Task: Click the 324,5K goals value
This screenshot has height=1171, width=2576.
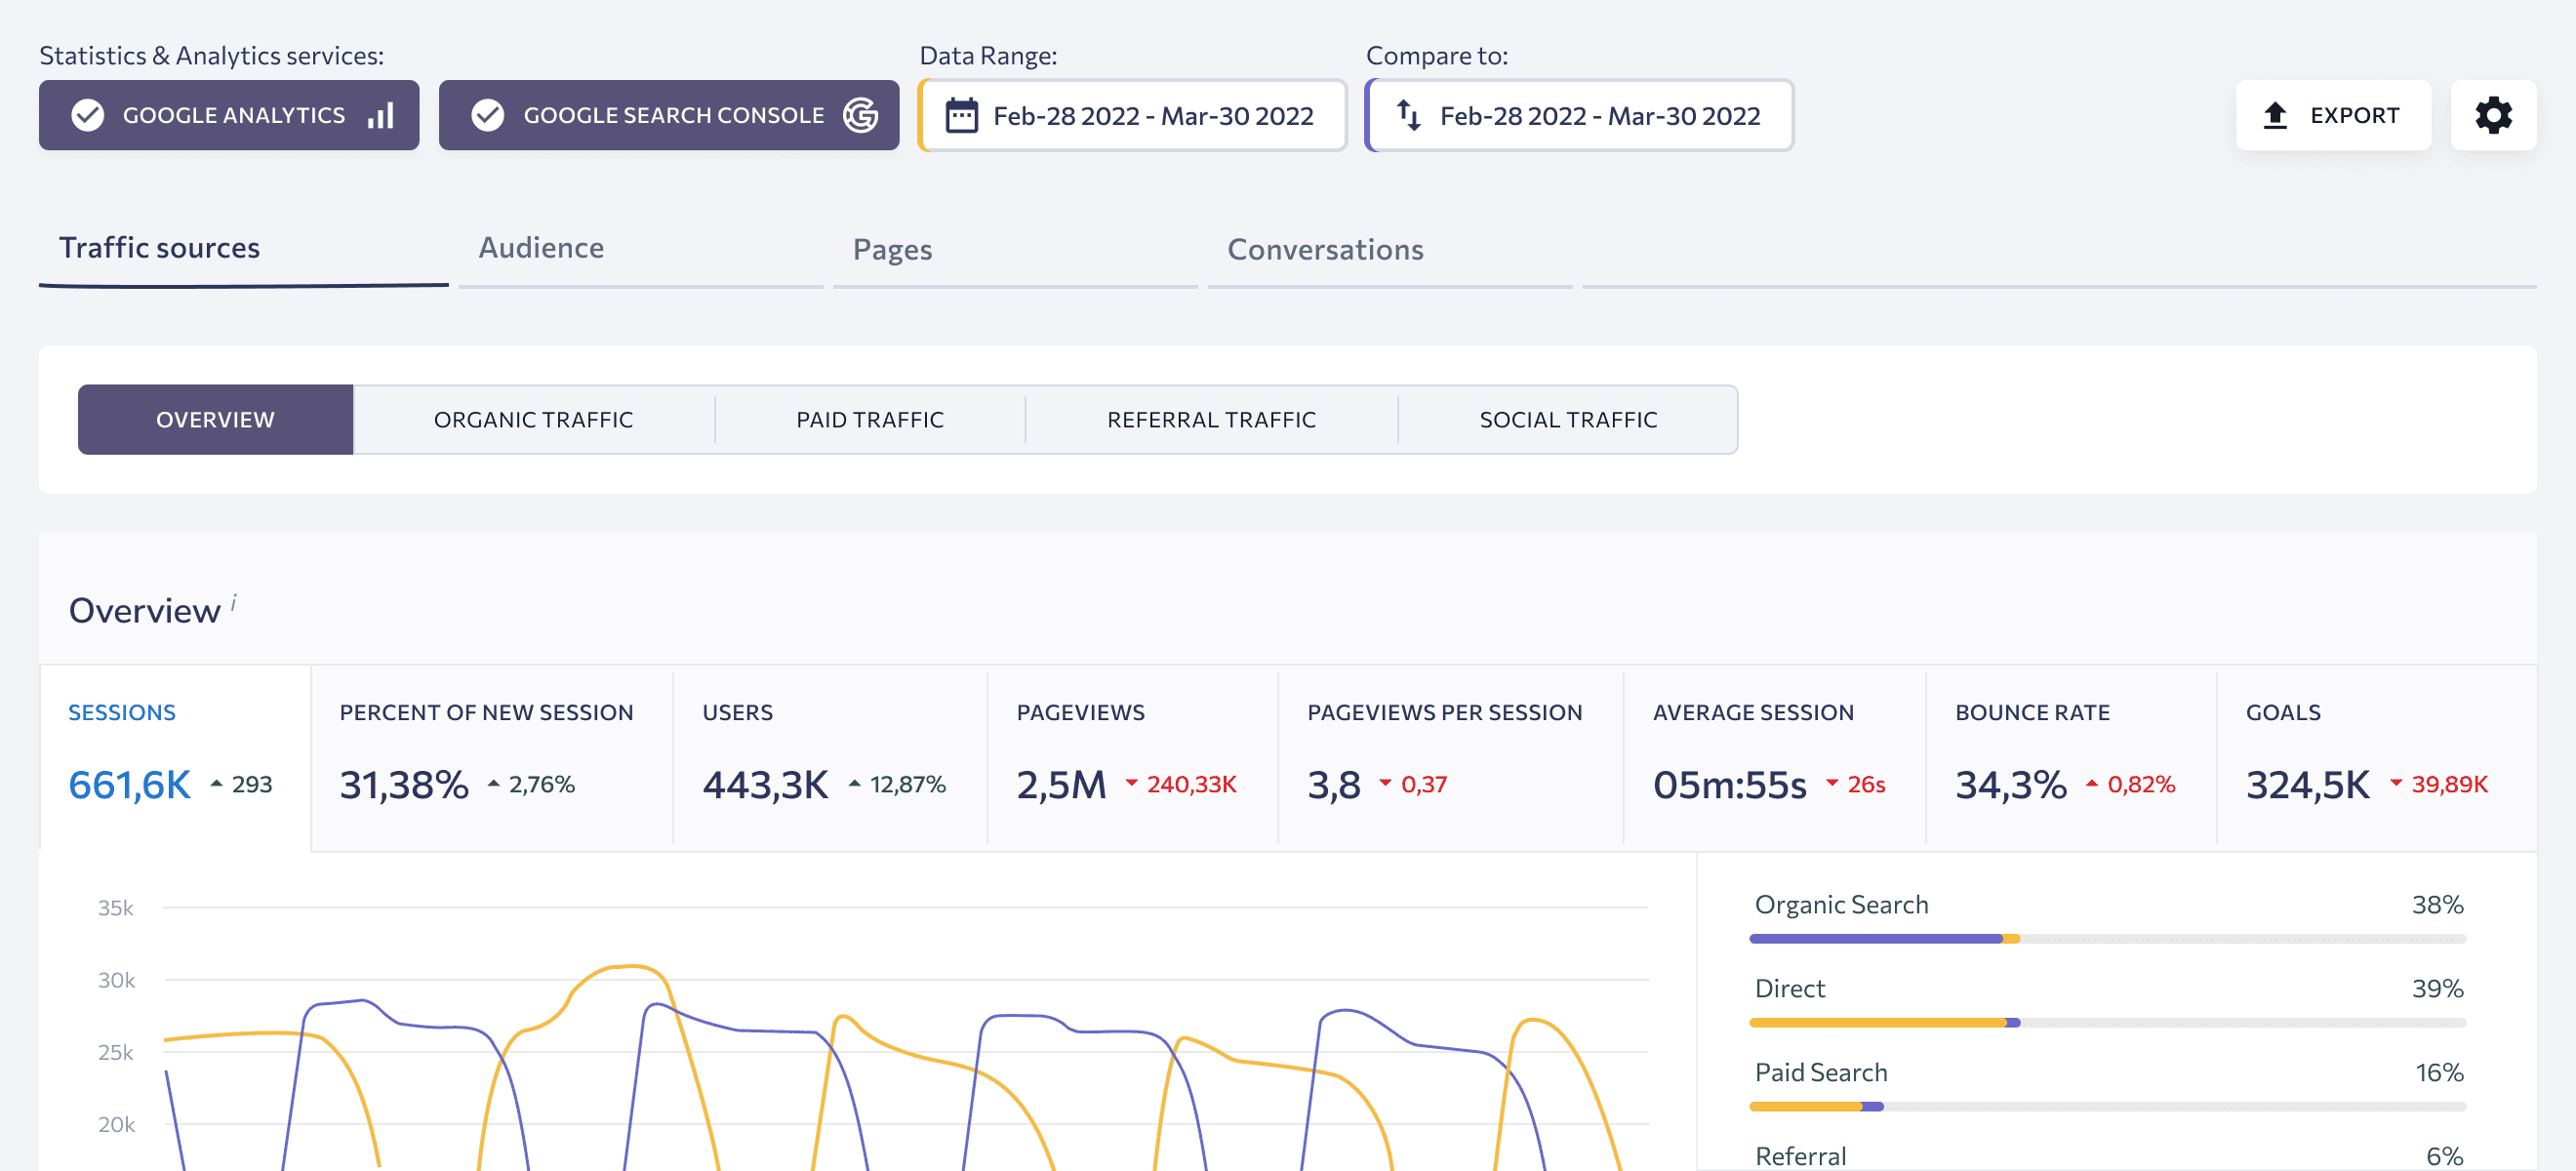Action: click(x=2307, y=784)
